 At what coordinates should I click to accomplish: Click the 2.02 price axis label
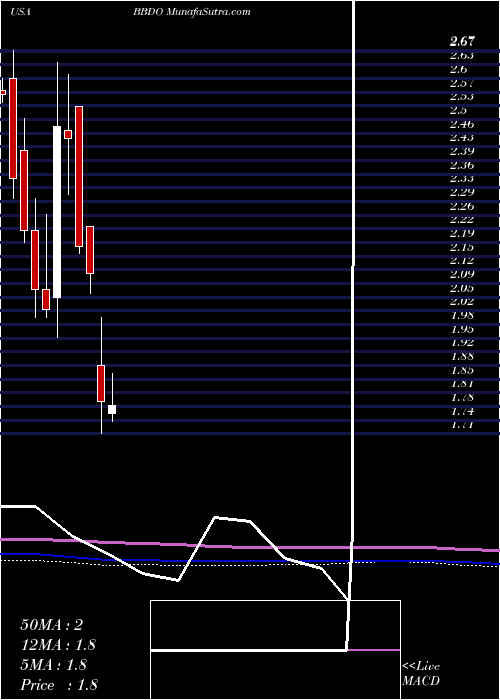(x=462, y=301)
